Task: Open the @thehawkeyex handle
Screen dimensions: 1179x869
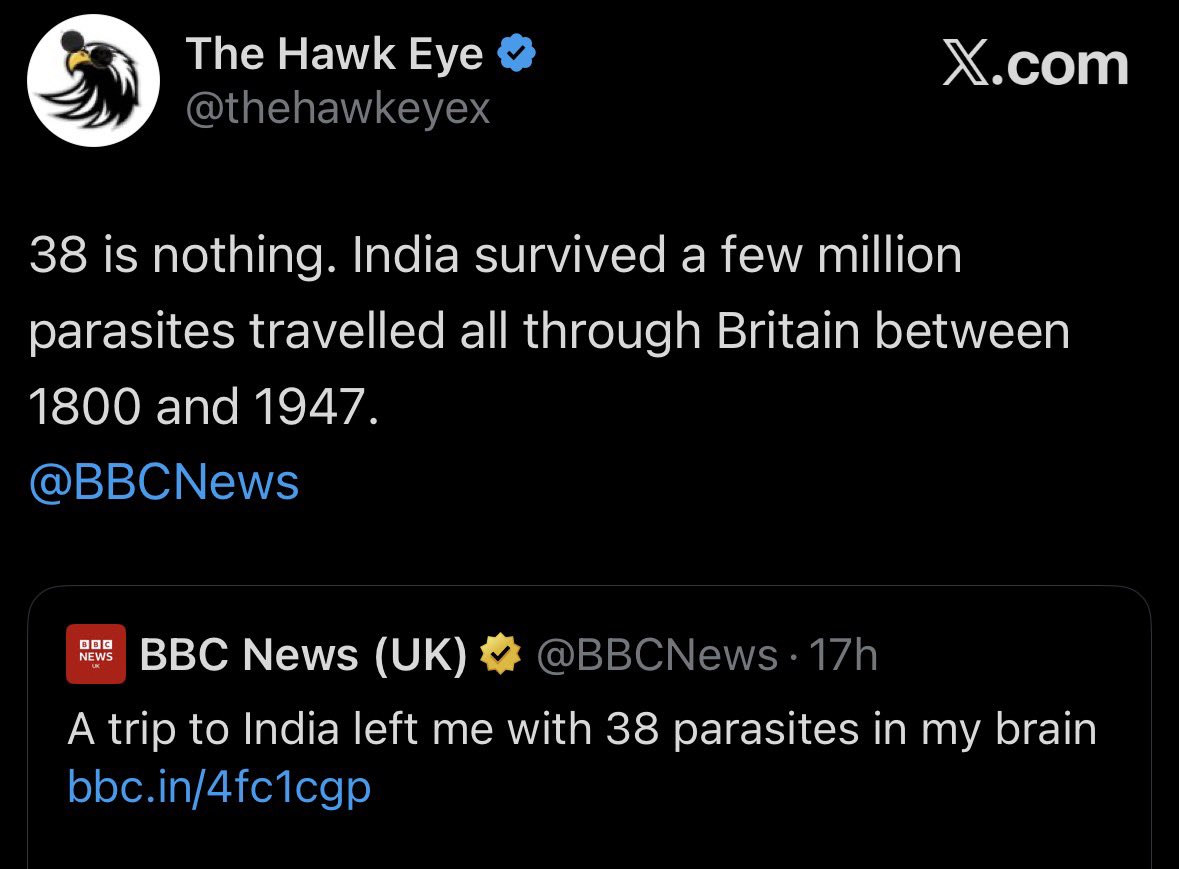Action: coord(338,108)
